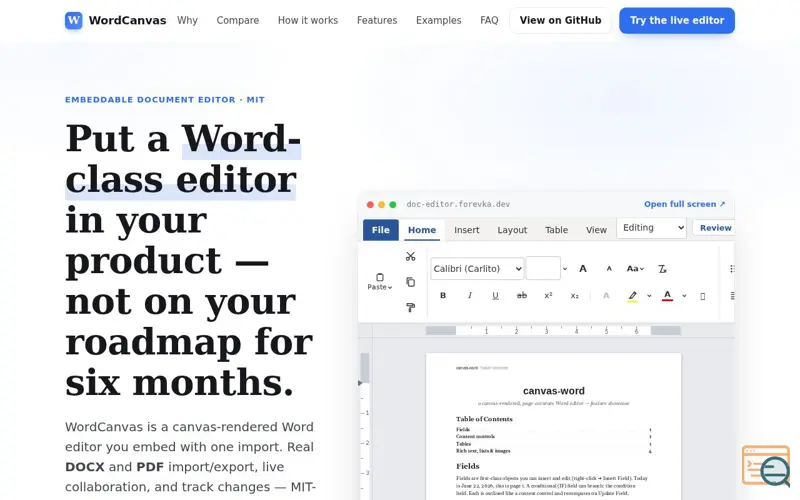Go to the Features nav link
Screen dimensions: 800x500
tap(377, 20)
